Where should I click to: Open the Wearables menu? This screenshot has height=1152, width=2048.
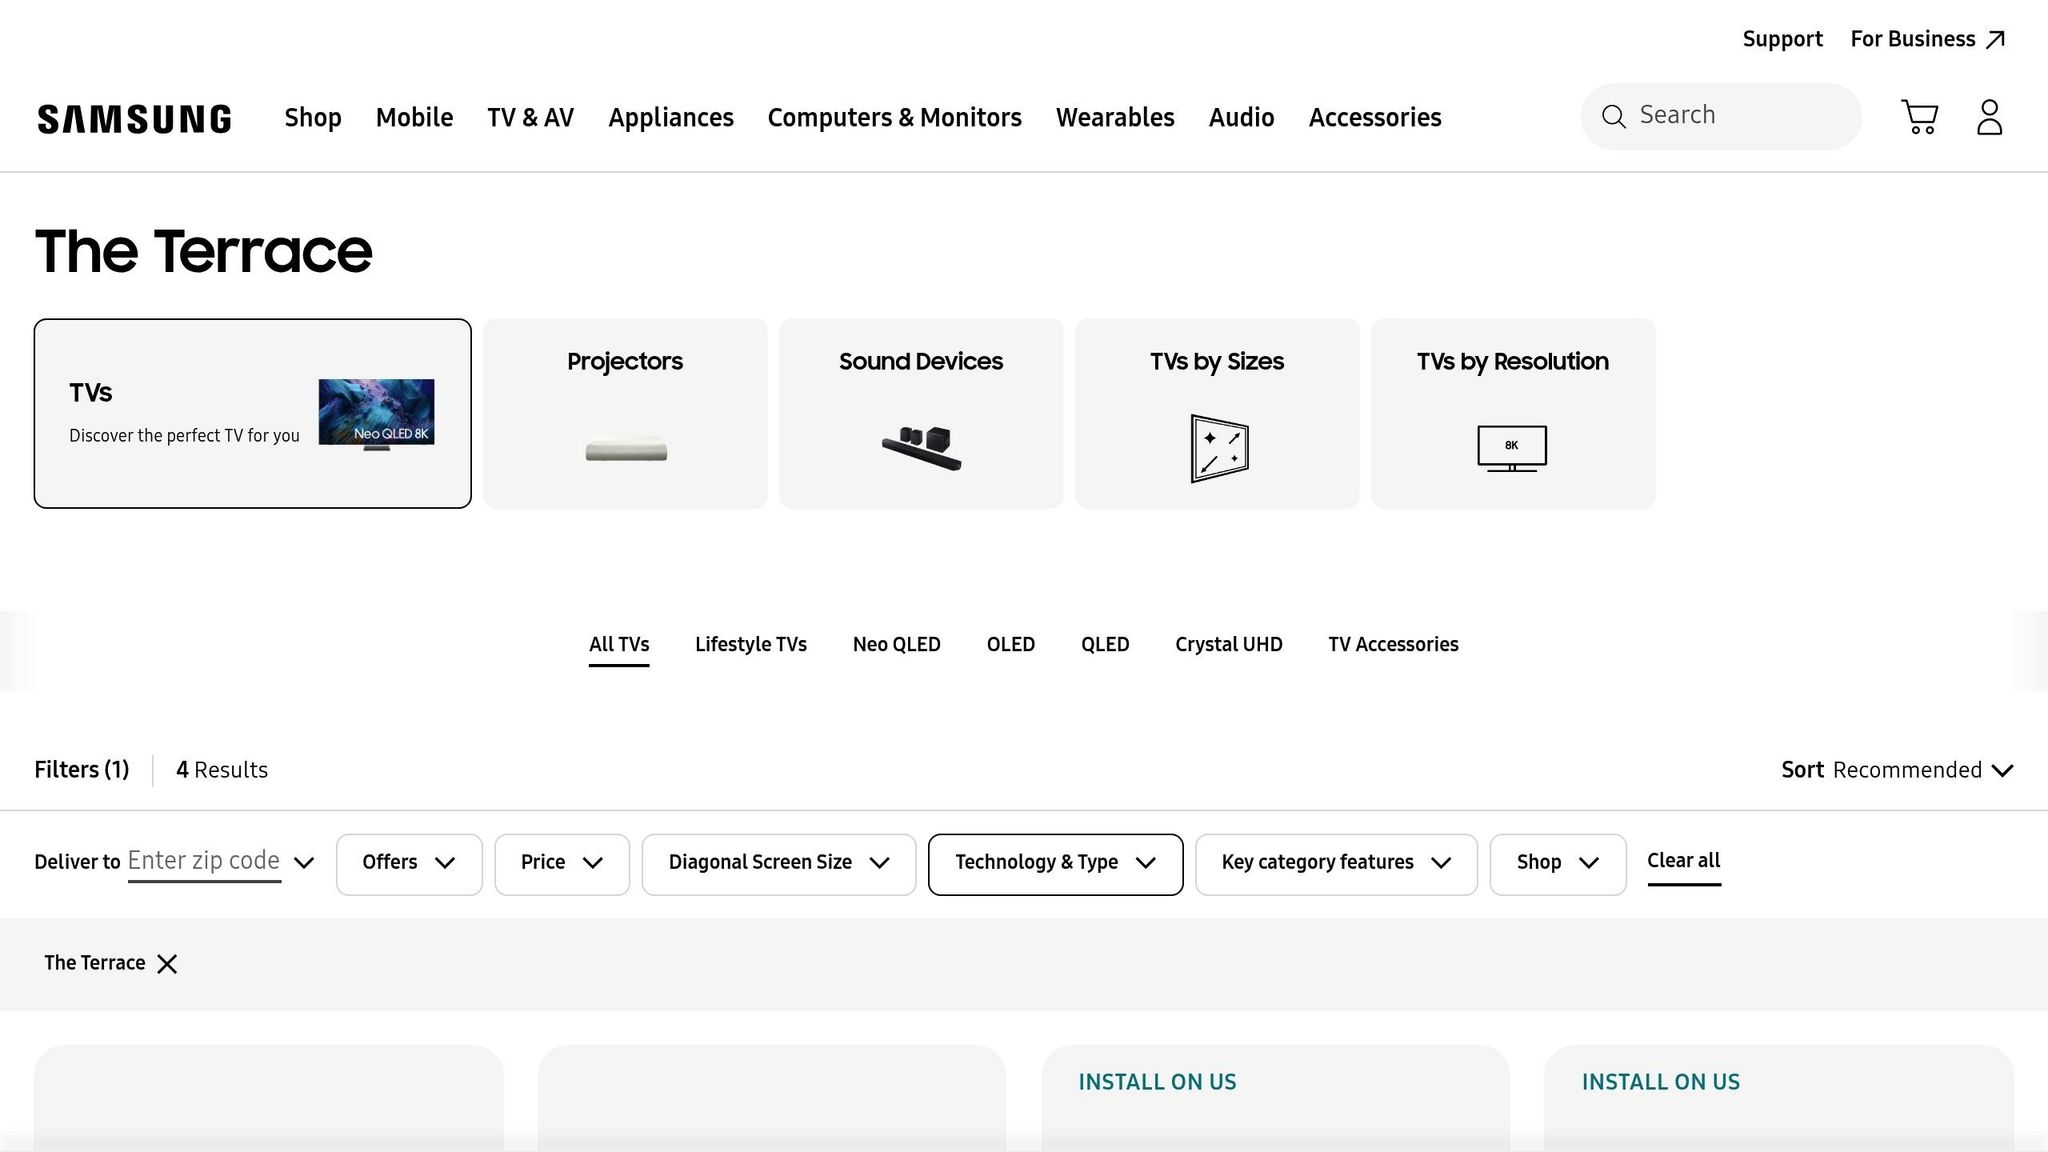[x=1115, y=118]
